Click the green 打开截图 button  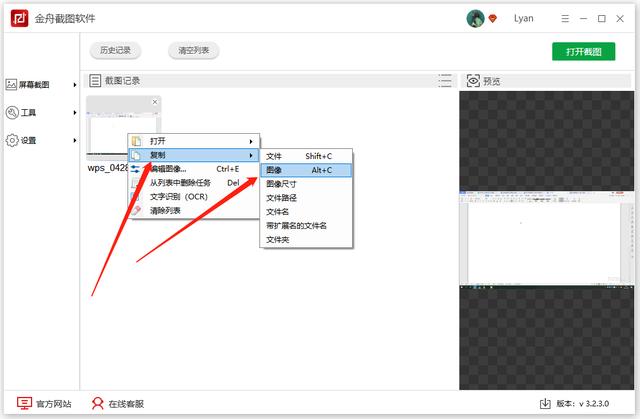[583, 51]
